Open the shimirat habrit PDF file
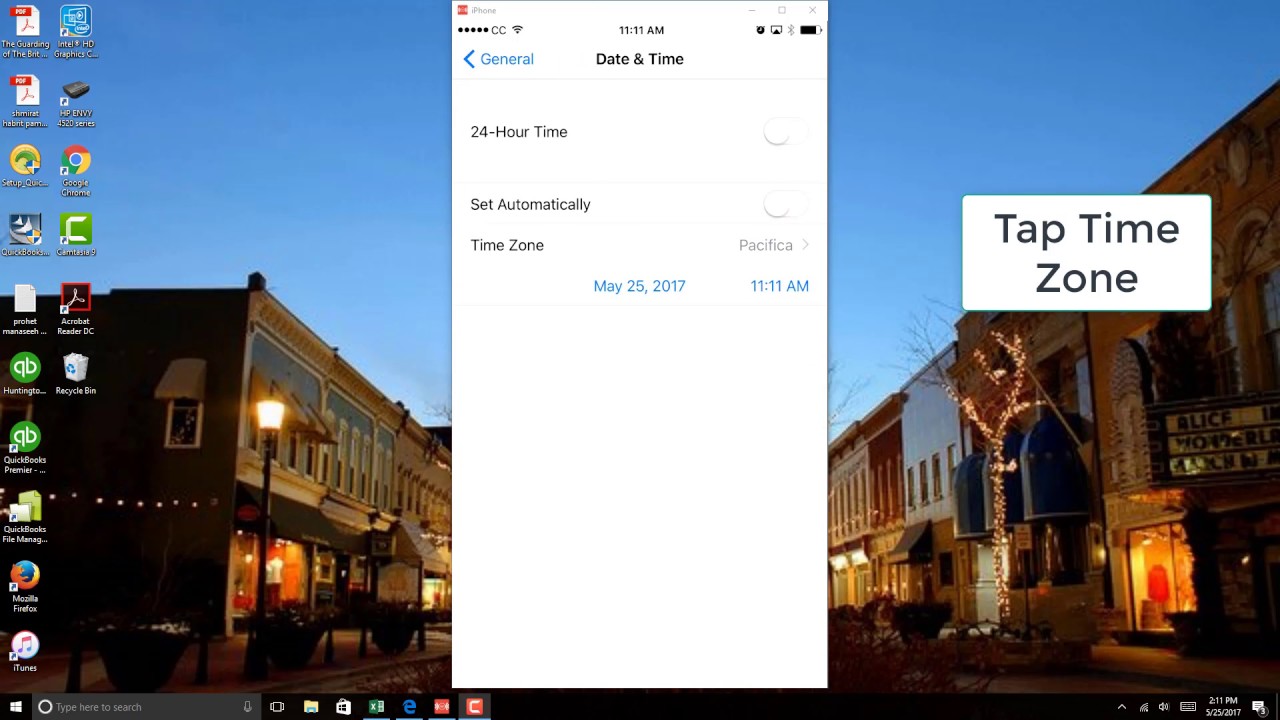Image resolution: width=1280 pixels, height=720 pixels. [x=25, y=102]
